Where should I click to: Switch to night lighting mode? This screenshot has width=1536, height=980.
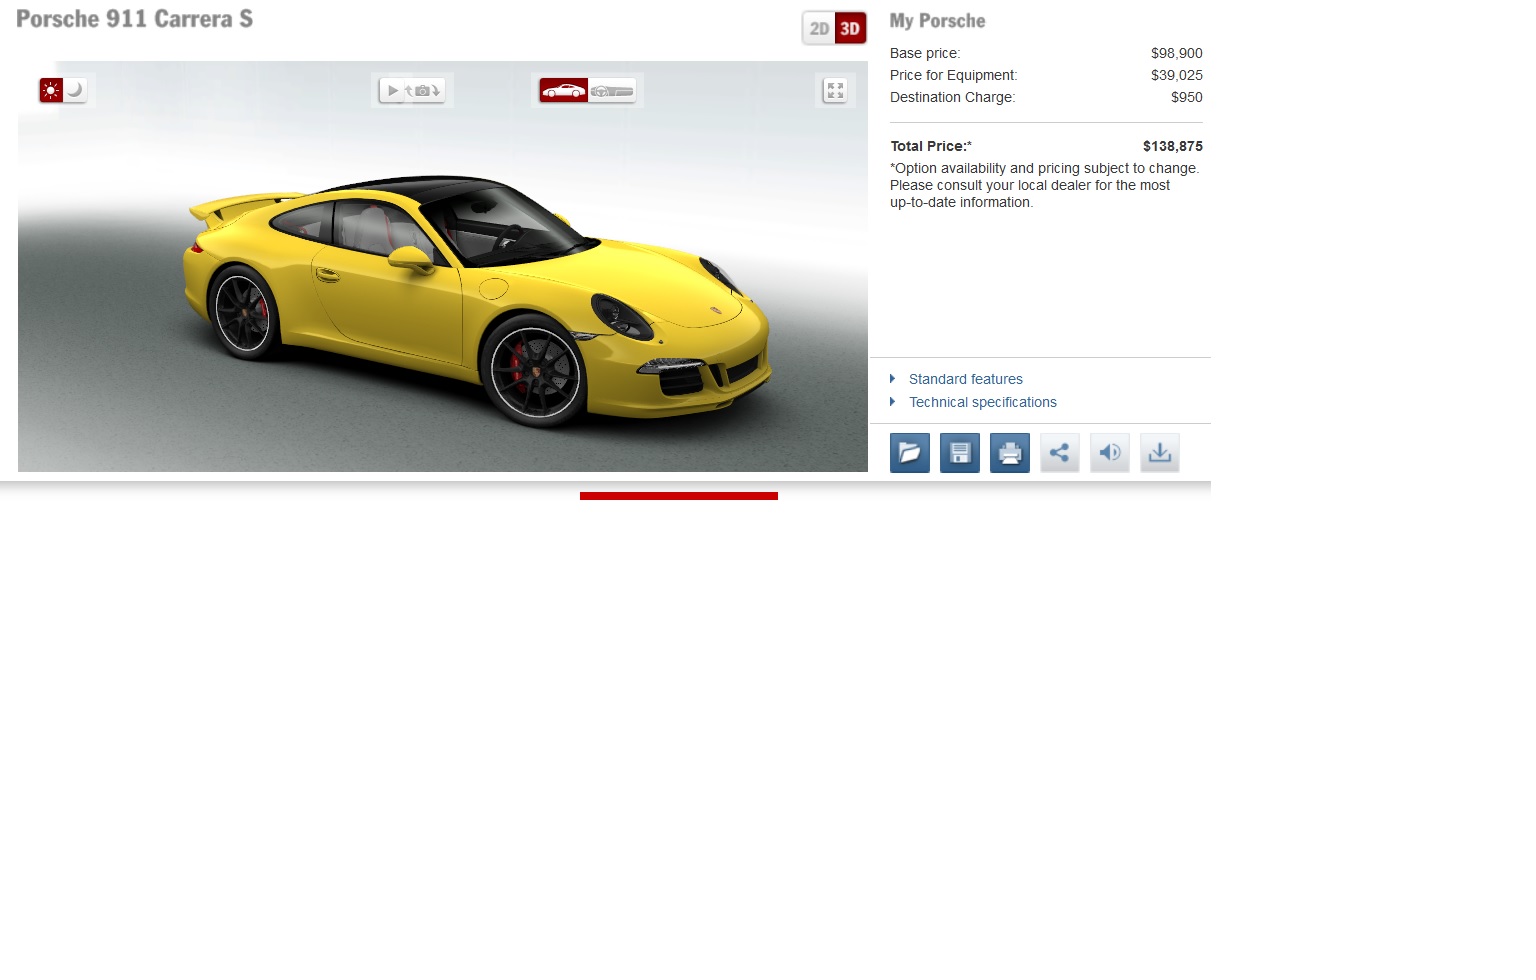(x=75, y=90)
